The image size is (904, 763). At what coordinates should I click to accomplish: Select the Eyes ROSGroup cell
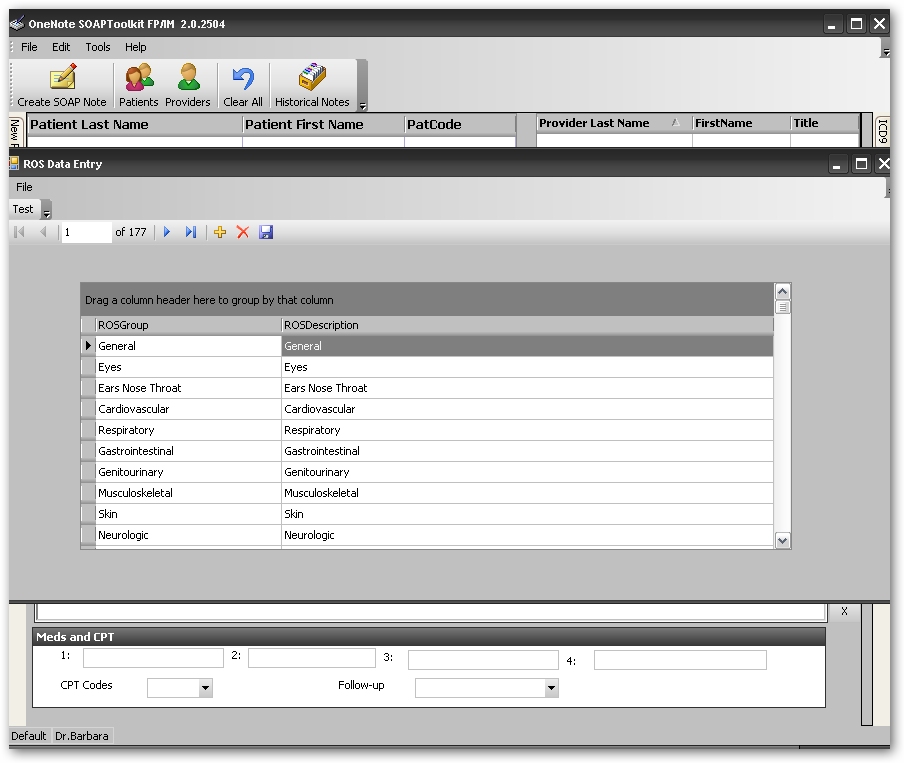189,367
